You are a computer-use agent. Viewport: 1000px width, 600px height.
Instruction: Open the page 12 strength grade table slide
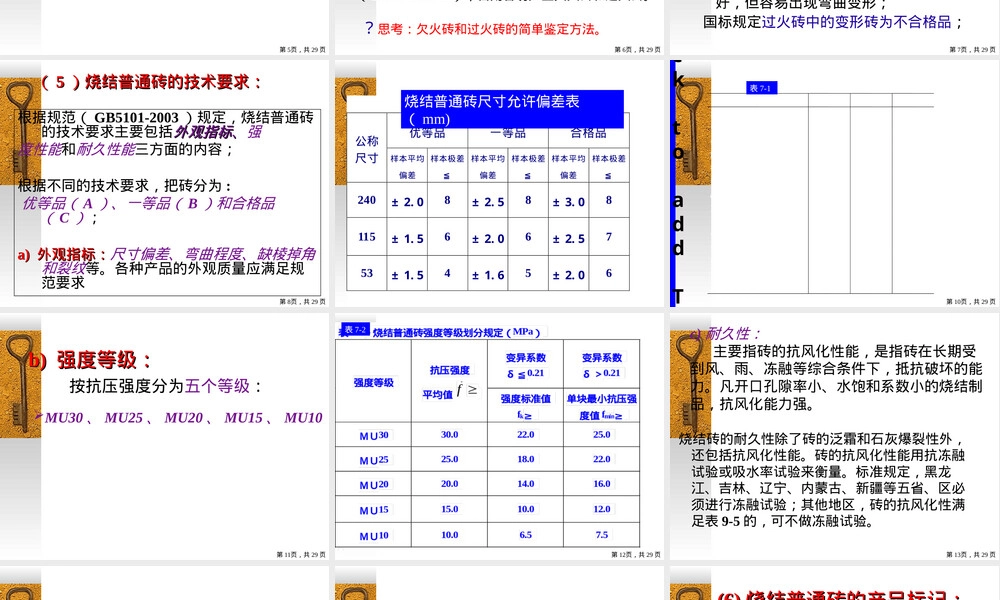(499, 436)
